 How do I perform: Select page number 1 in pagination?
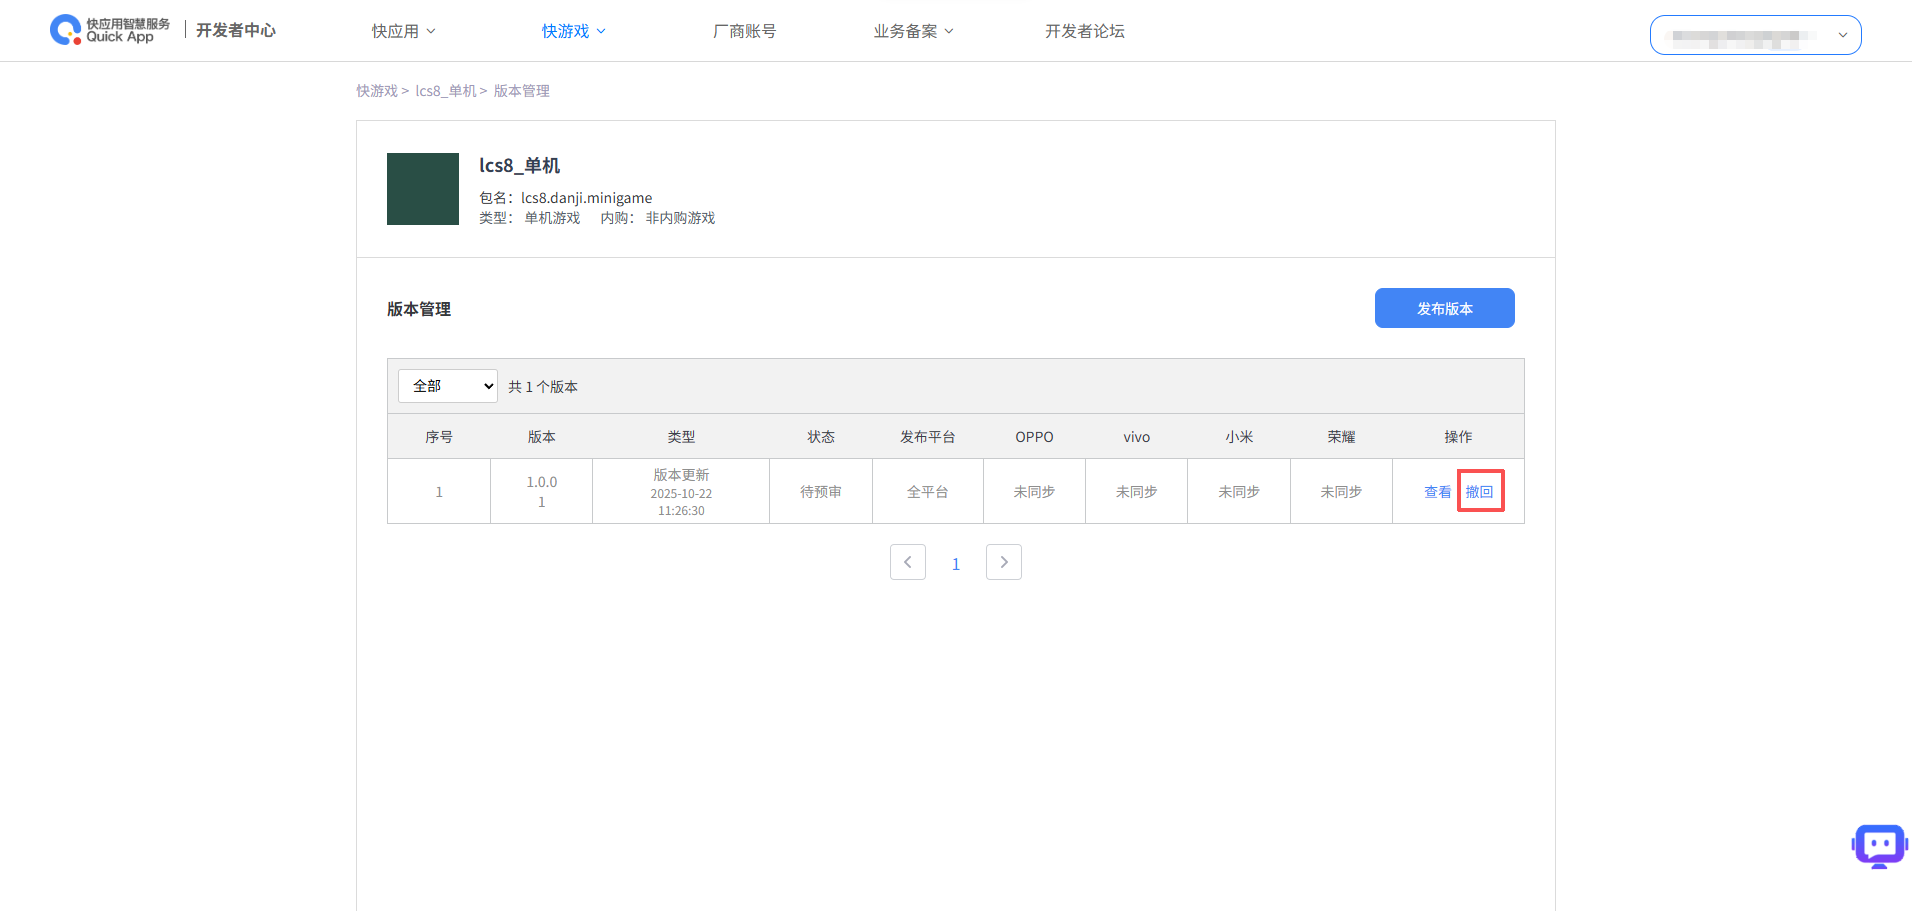tap(955, 564)
